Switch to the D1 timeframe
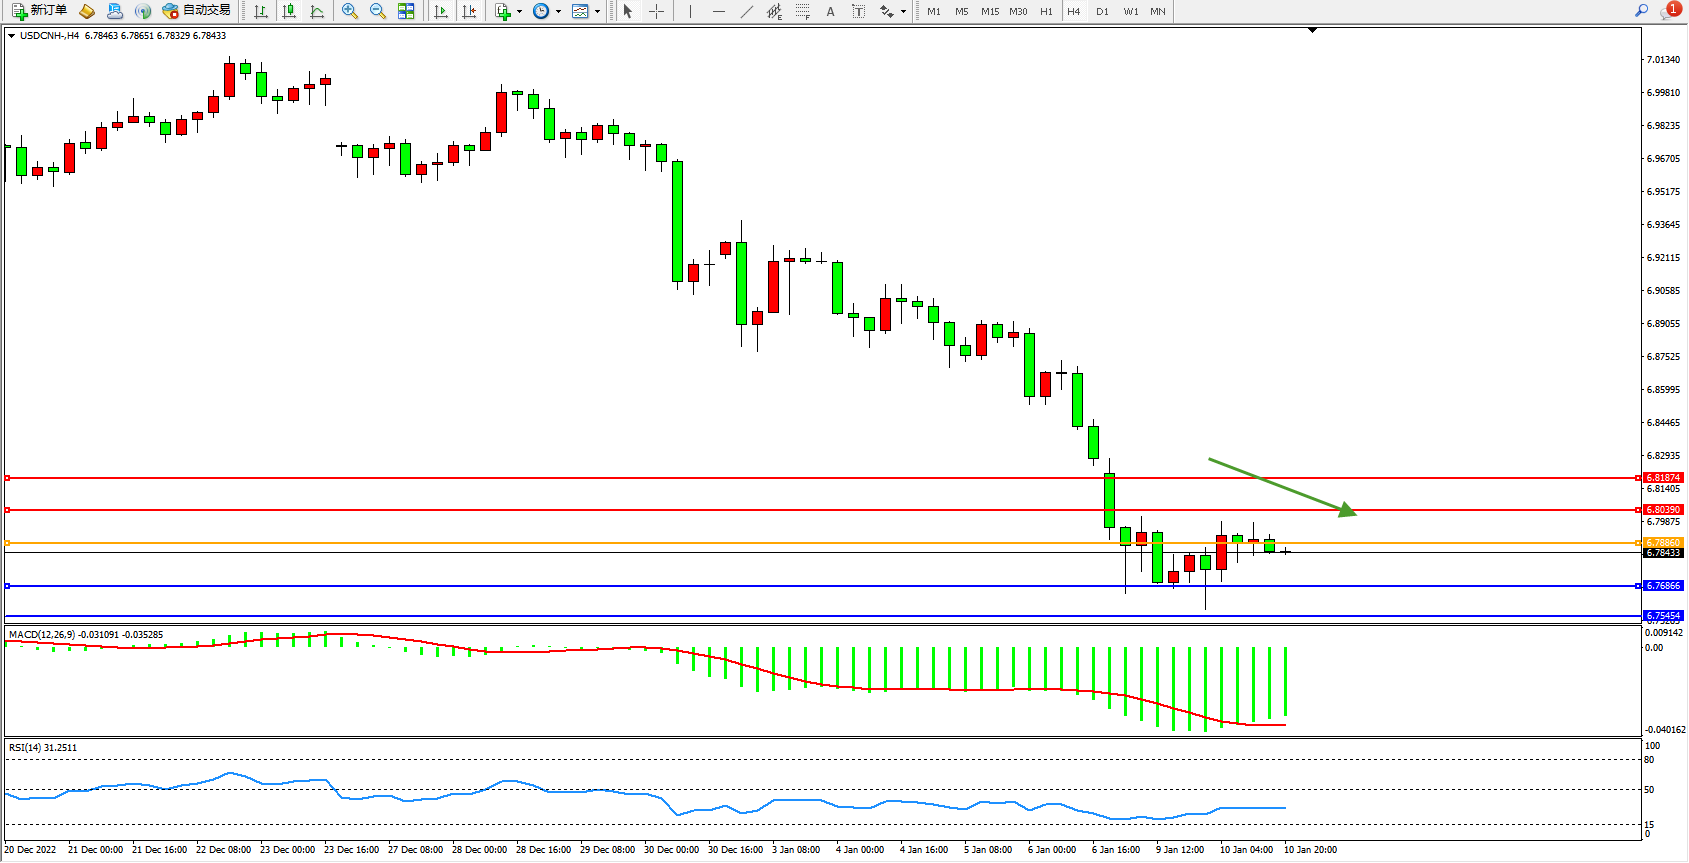The image size is (1689, 863). [1102, 11]
